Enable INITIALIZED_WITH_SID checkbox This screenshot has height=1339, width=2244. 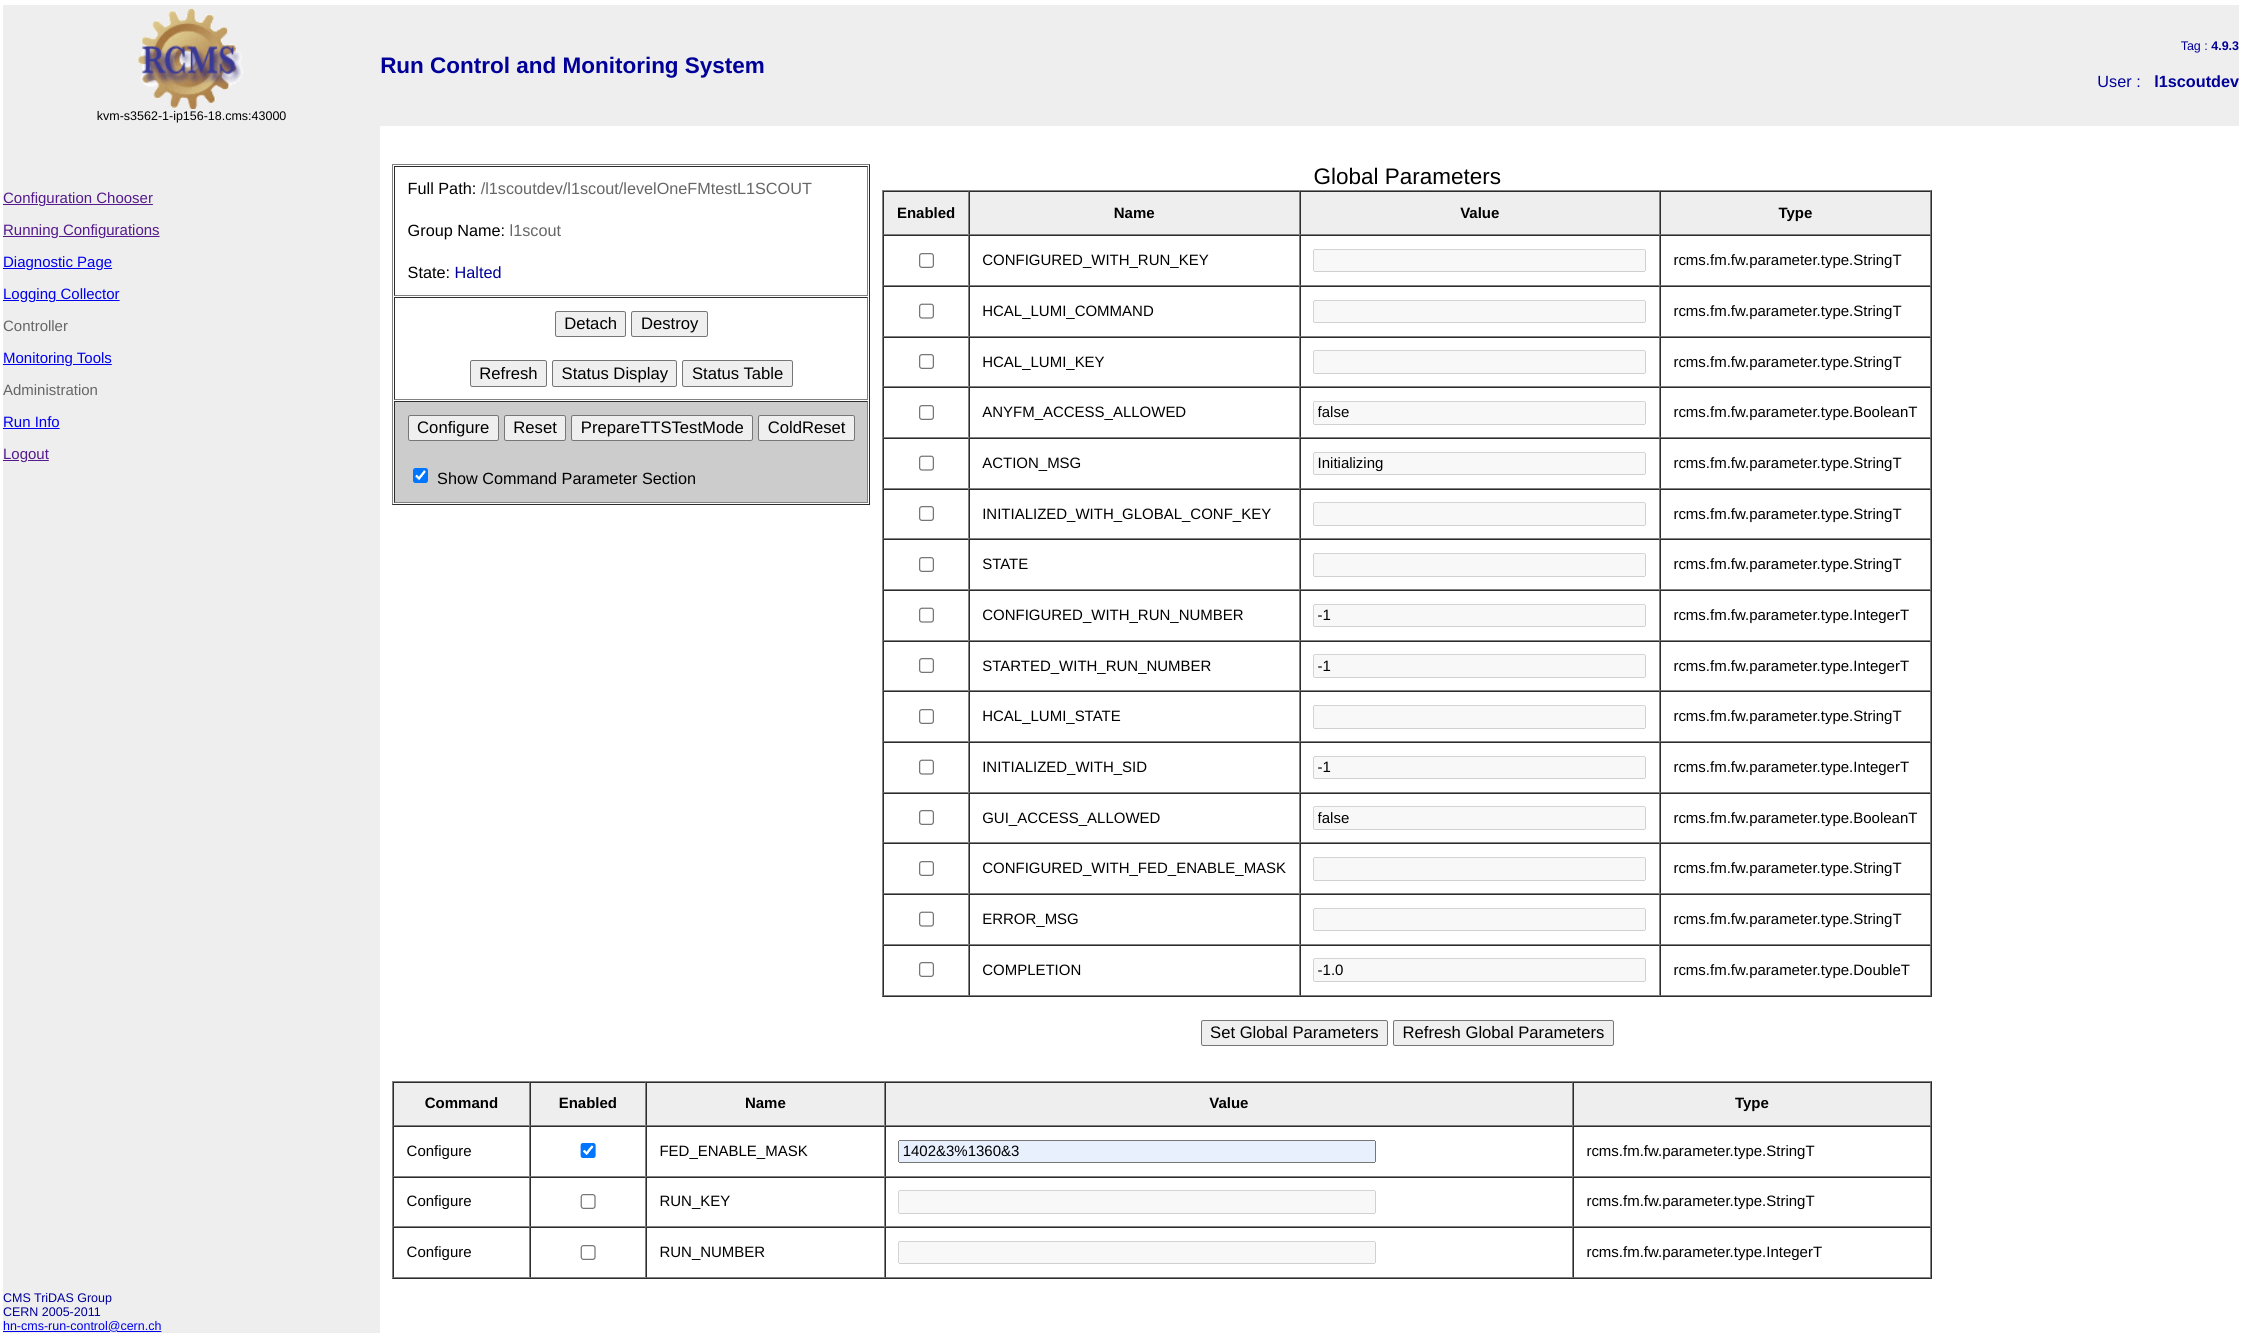[927, 768]
